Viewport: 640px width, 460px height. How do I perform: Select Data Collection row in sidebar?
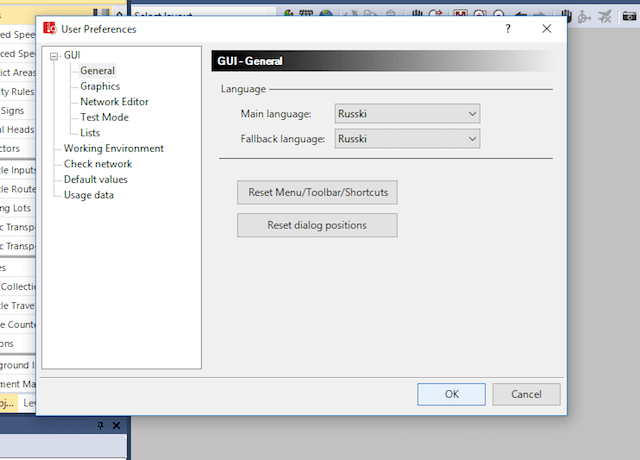pyautogui.click(x=18, y=287)
